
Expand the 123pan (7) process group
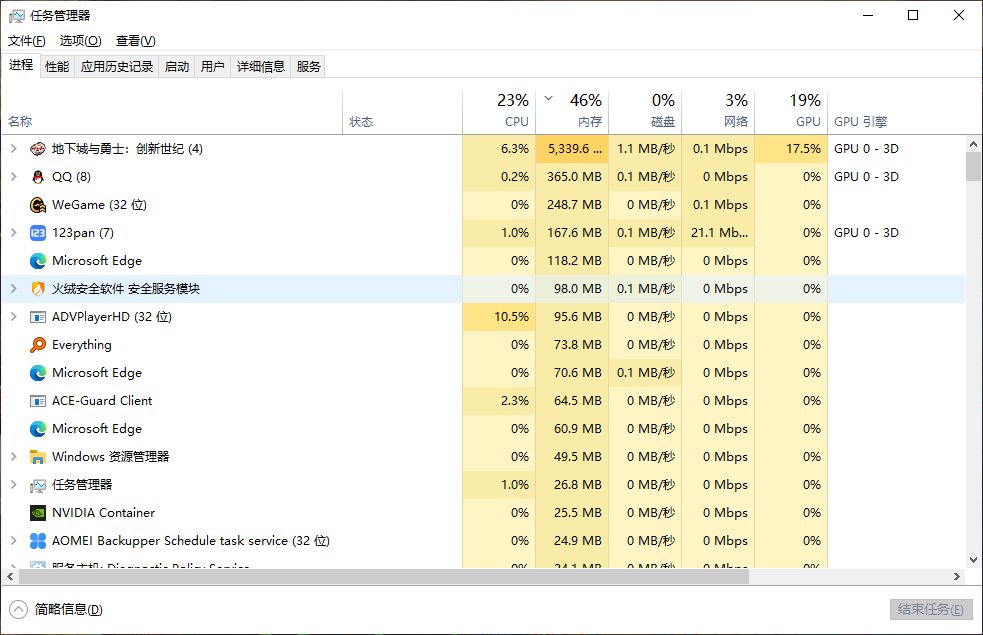[14, 233]
